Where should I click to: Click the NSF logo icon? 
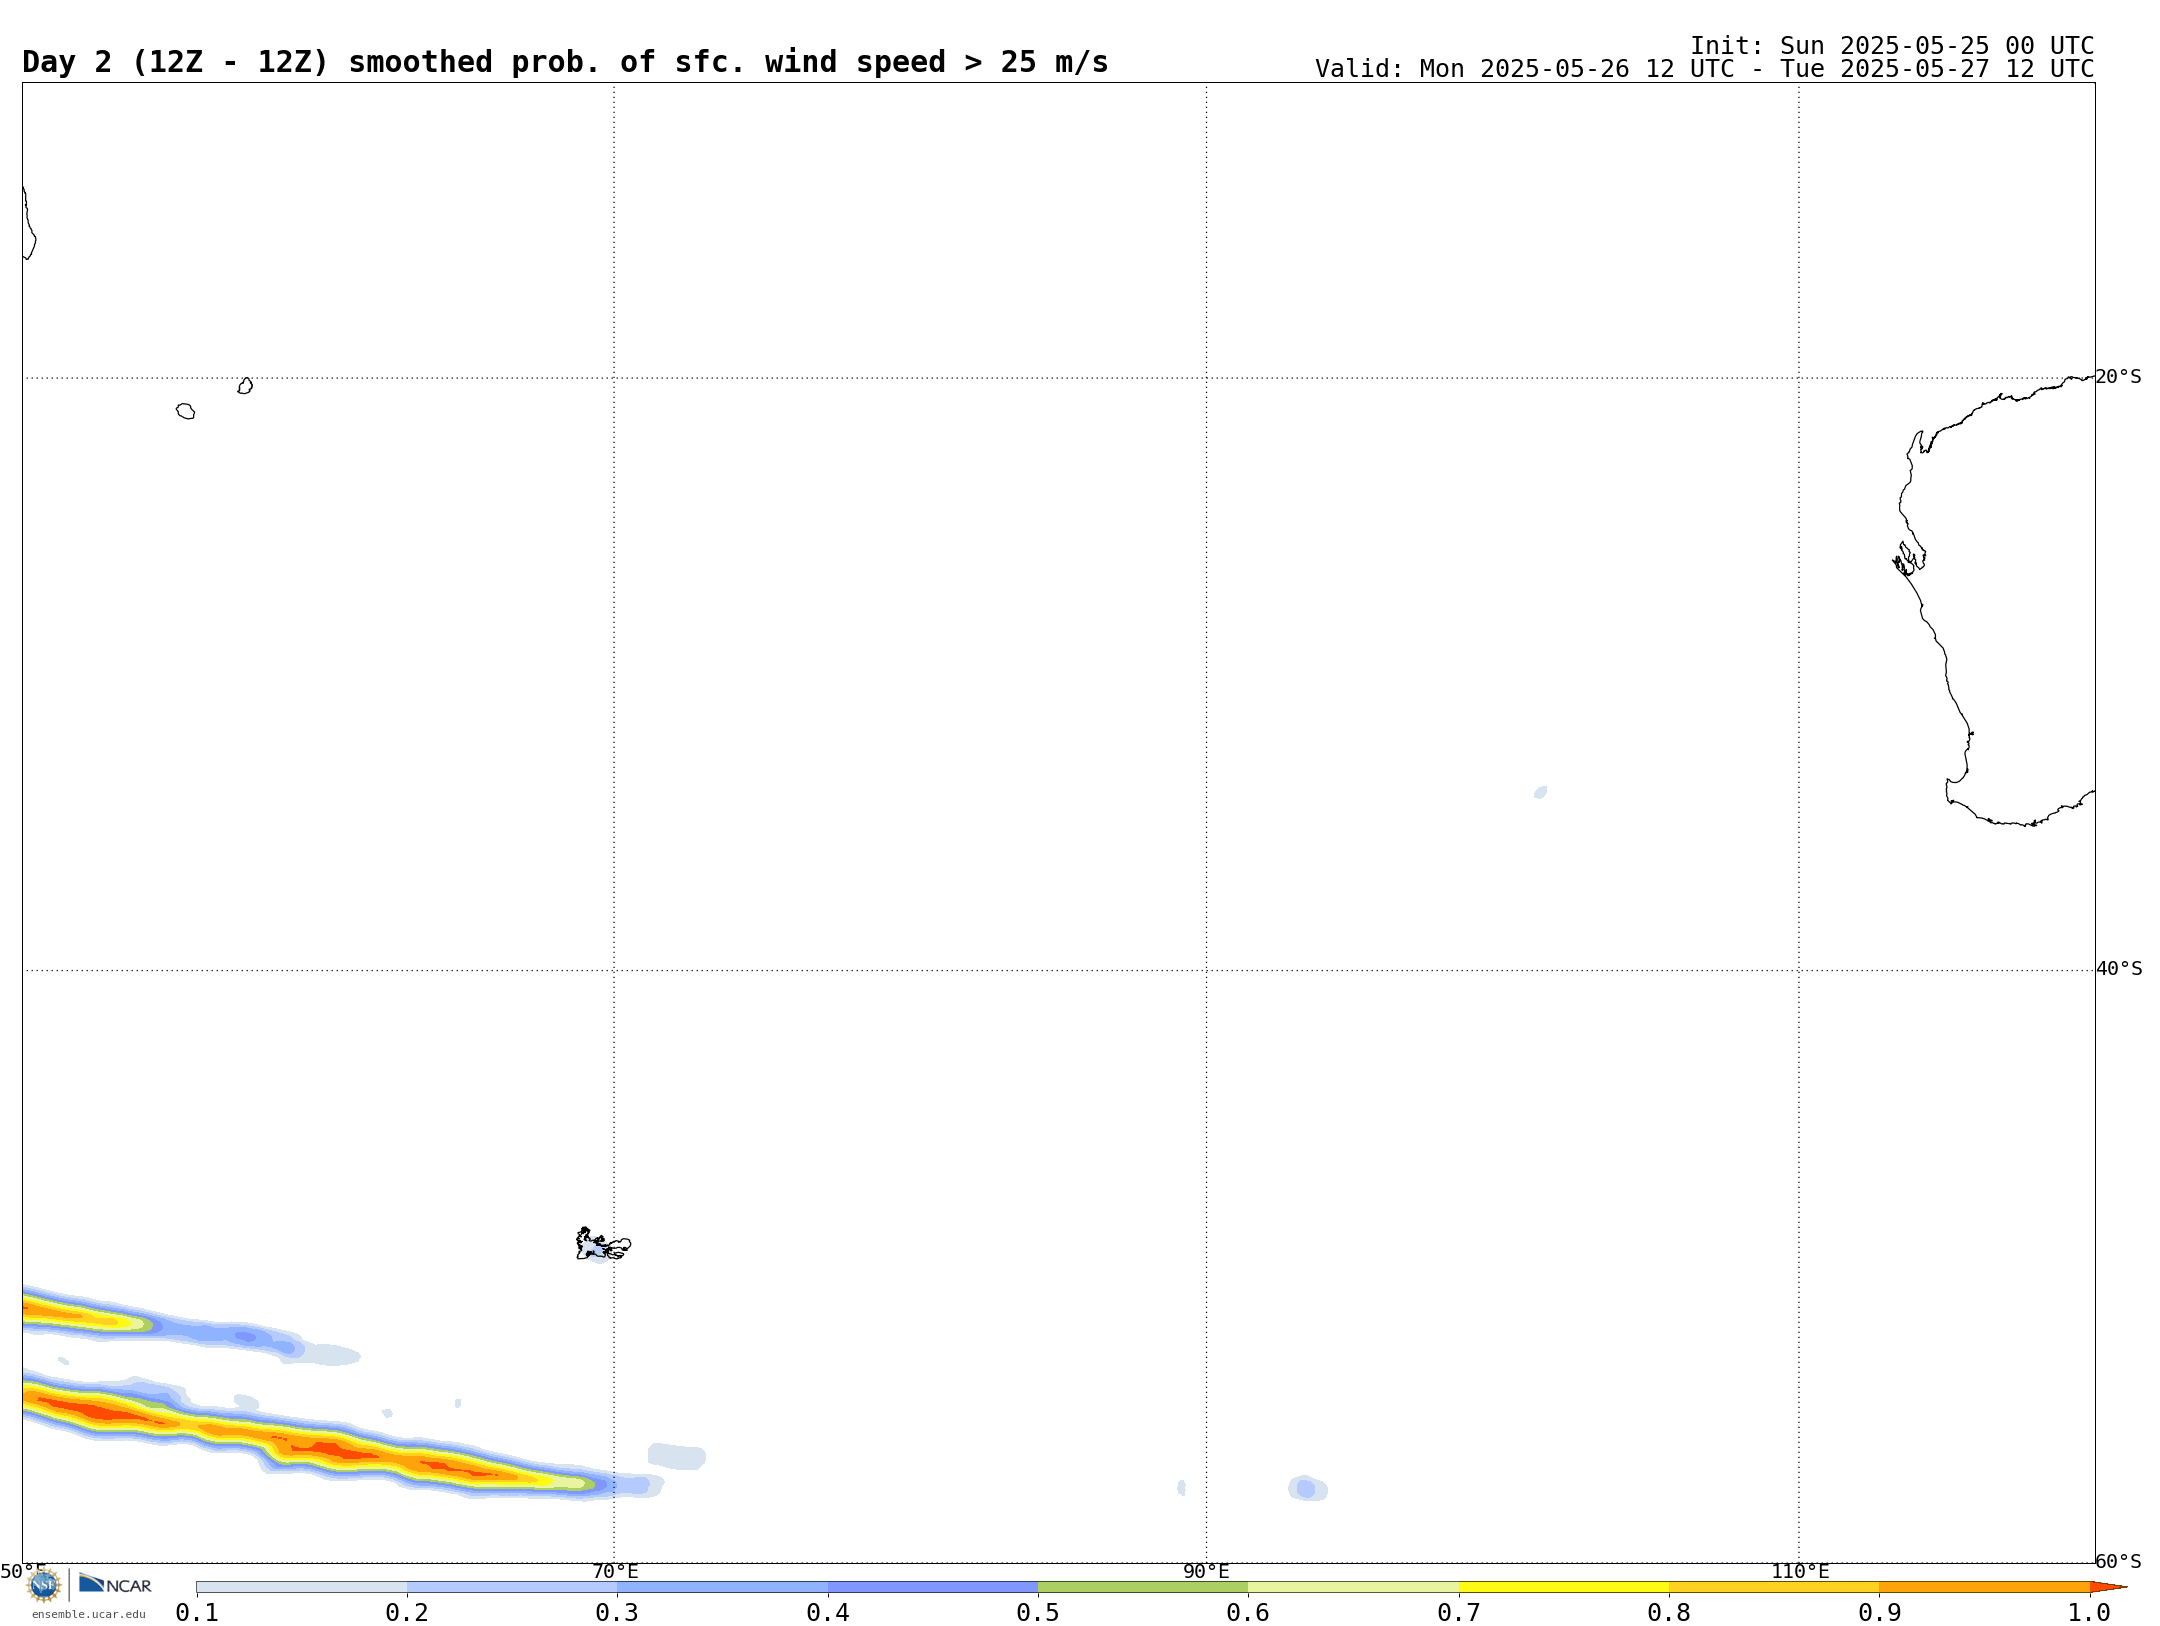(x=44, y=1585)
